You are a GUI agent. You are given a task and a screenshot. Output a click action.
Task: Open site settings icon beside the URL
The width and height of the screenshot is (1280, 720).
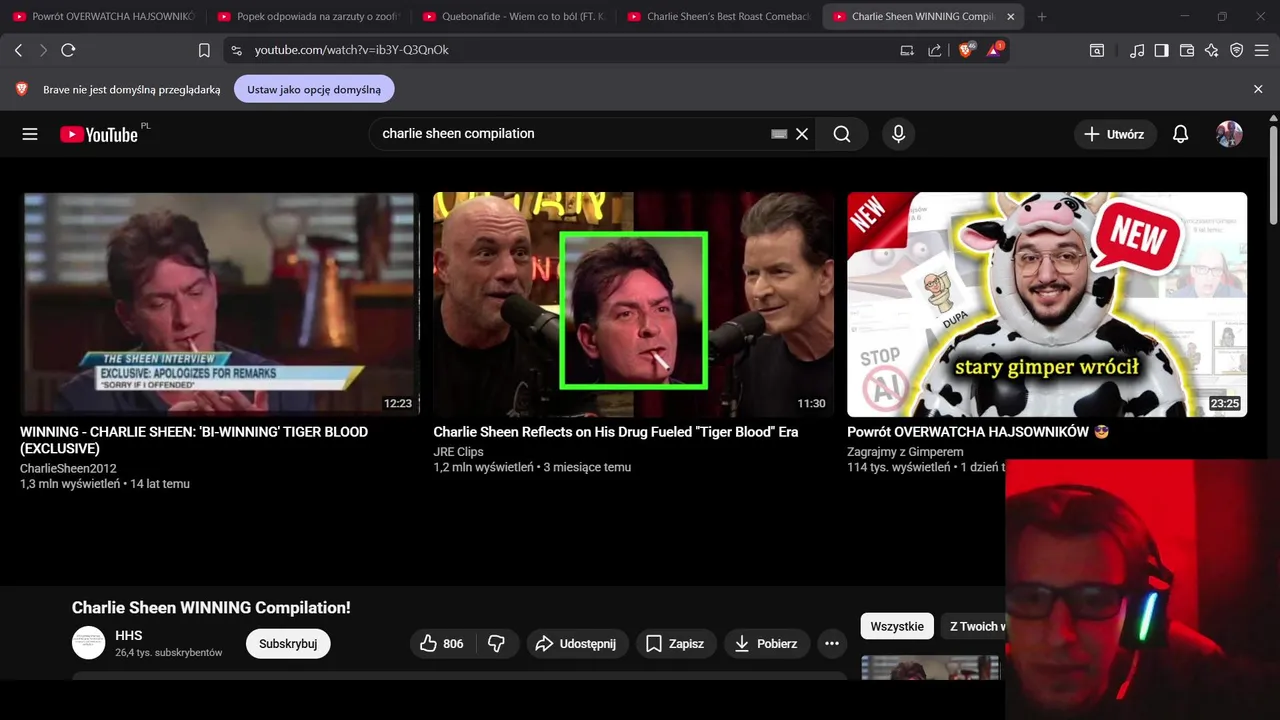point(235,50)
